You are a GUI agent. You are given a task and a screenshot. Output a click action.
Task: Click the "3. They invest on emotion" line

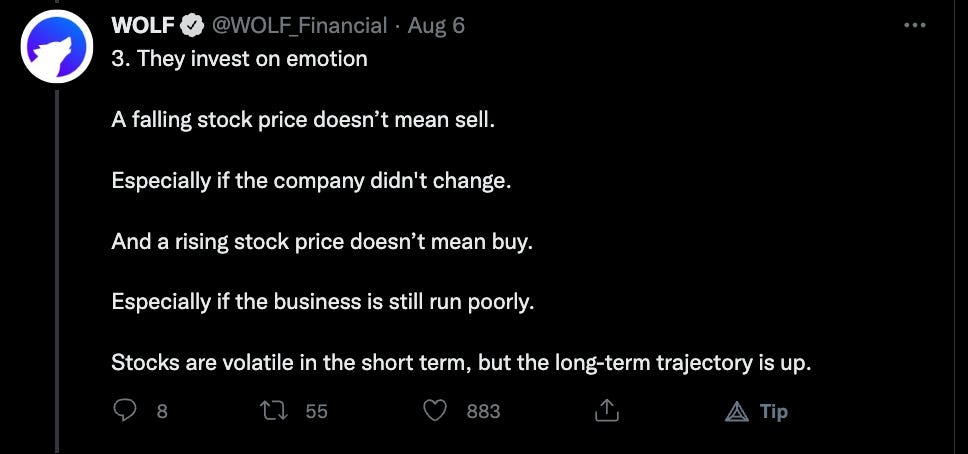[239, 58]
